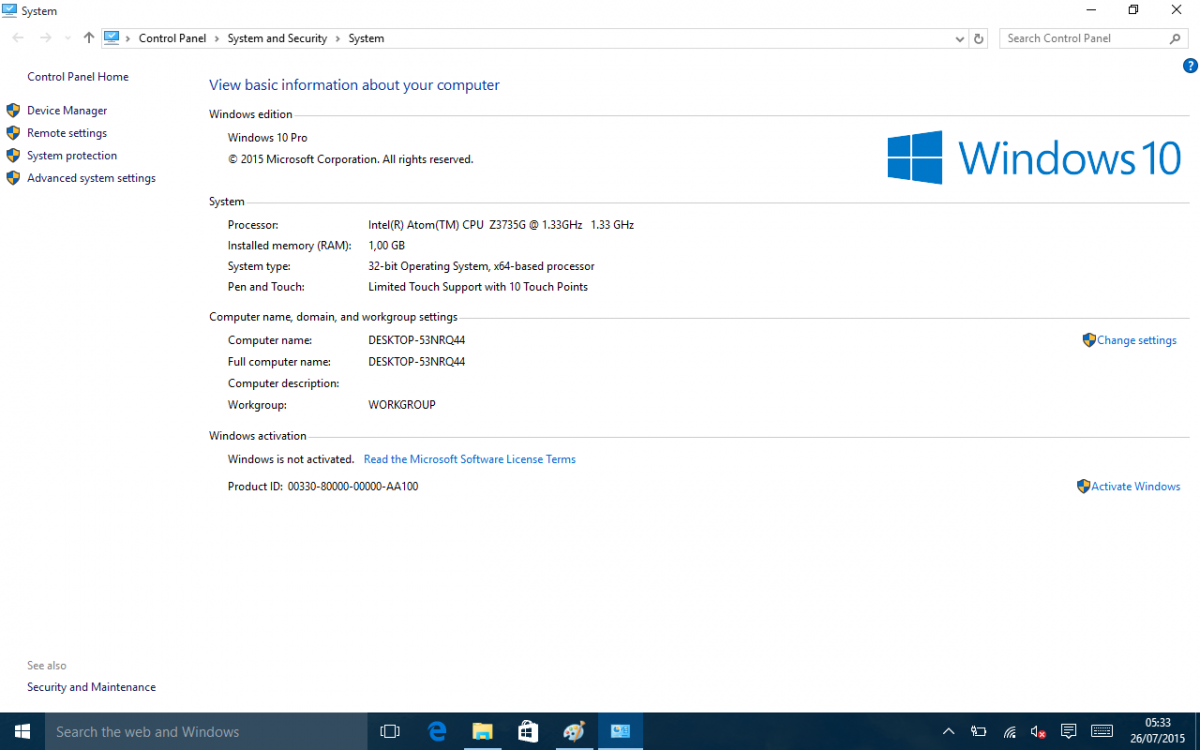Viewport: 1200px width, 750px height.
Task: Open Control Panel Home
Action: (x=78, y=77)
